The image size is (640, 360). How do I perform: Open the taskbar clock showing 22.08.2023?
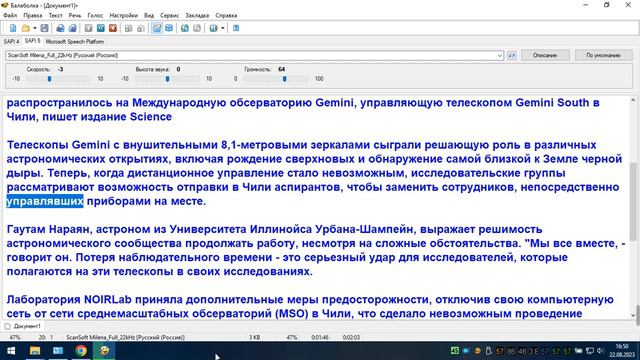tap(622, 351)
